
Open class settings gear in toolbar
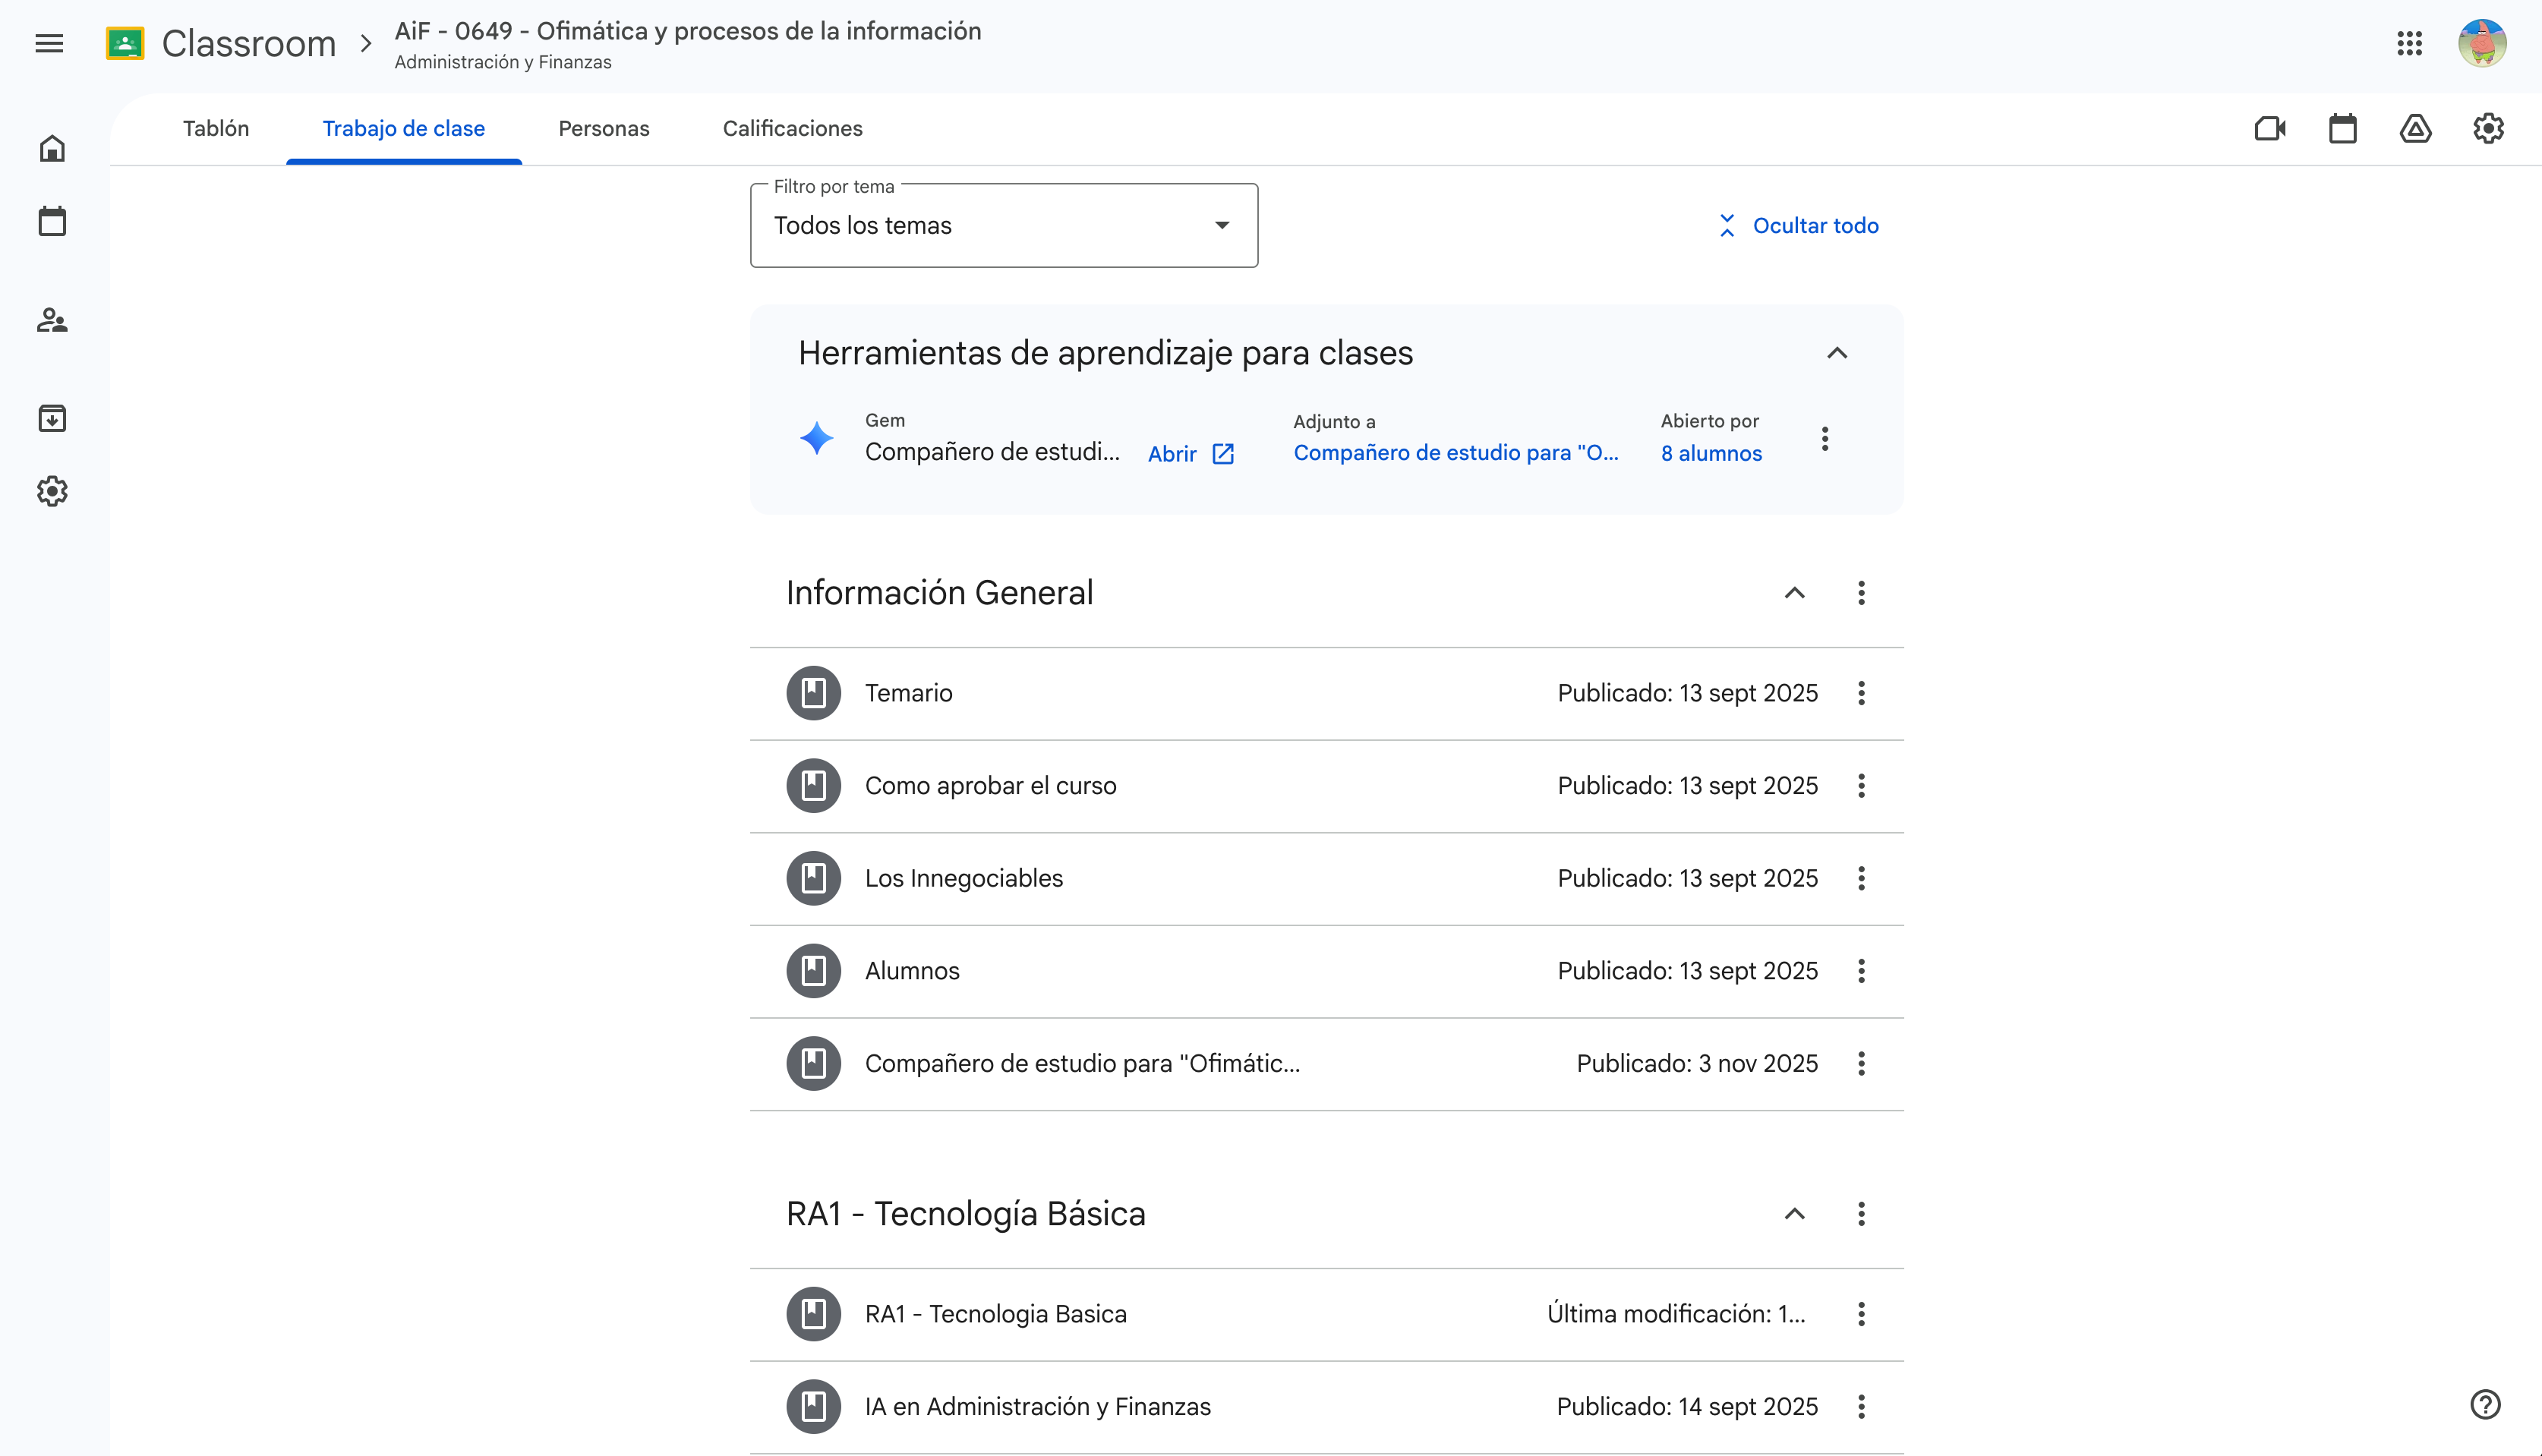coord(2488,128)
